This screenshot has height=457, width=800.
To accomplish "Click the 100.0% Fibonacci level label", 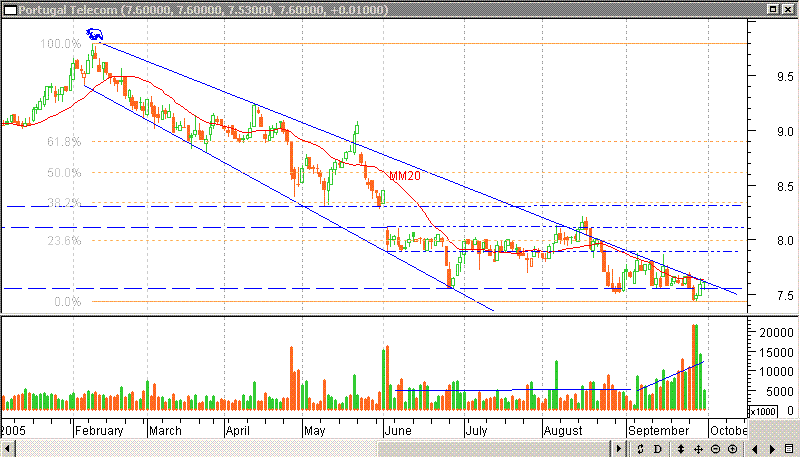I will (x=61, y=44).
